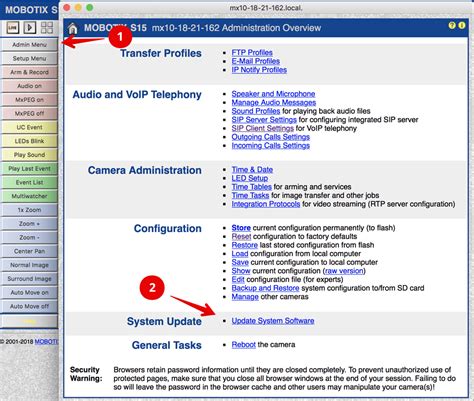
Task: Click the Transfer Profiles section heading
Action: point(161,53)
